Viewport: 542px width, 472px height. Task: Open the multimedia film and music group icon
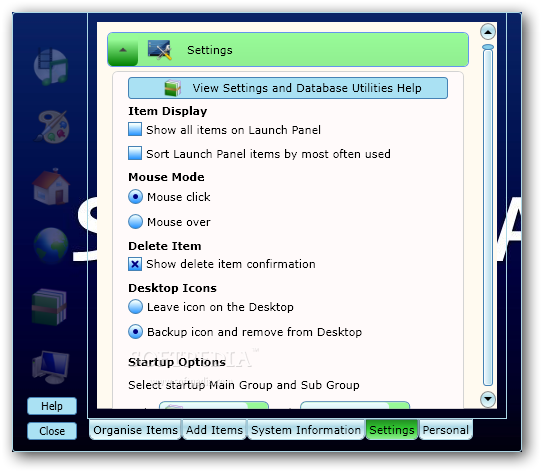click(x=51, y=67)
